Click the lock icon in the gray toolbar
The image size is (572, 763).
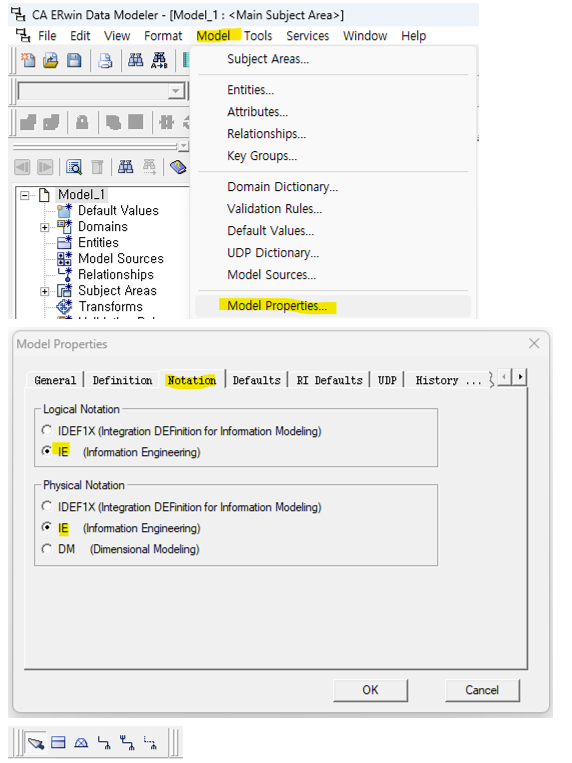tap(82, 122)
